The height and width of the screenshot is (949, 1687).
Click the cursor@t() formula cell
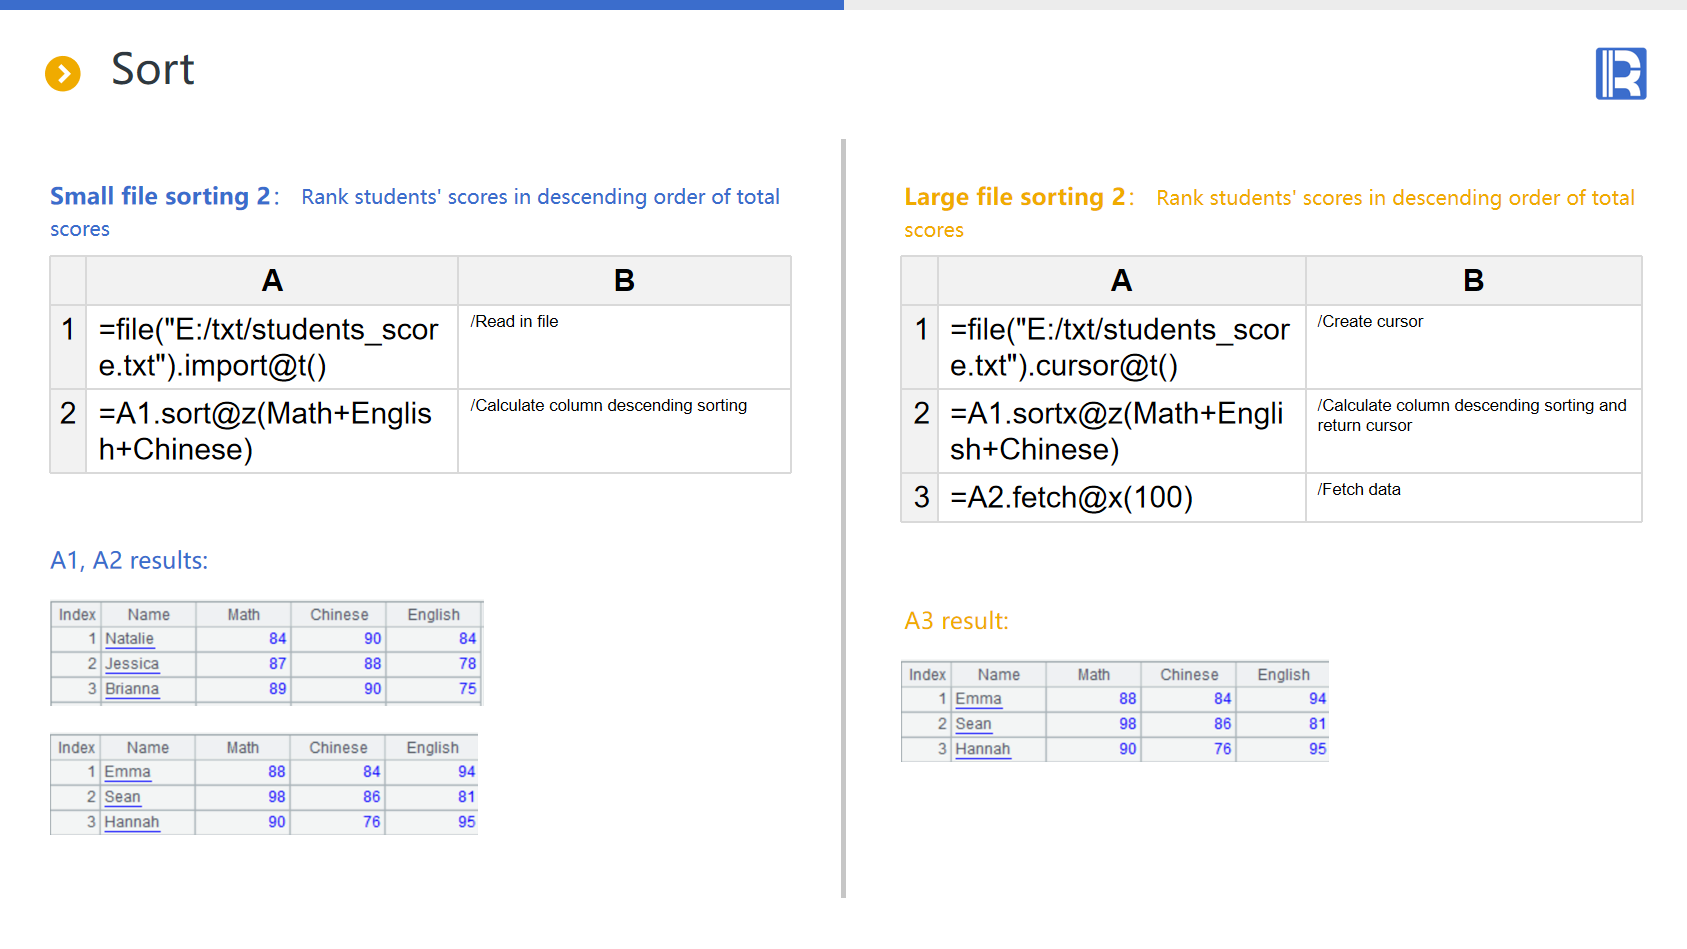tap(1120, 347)
